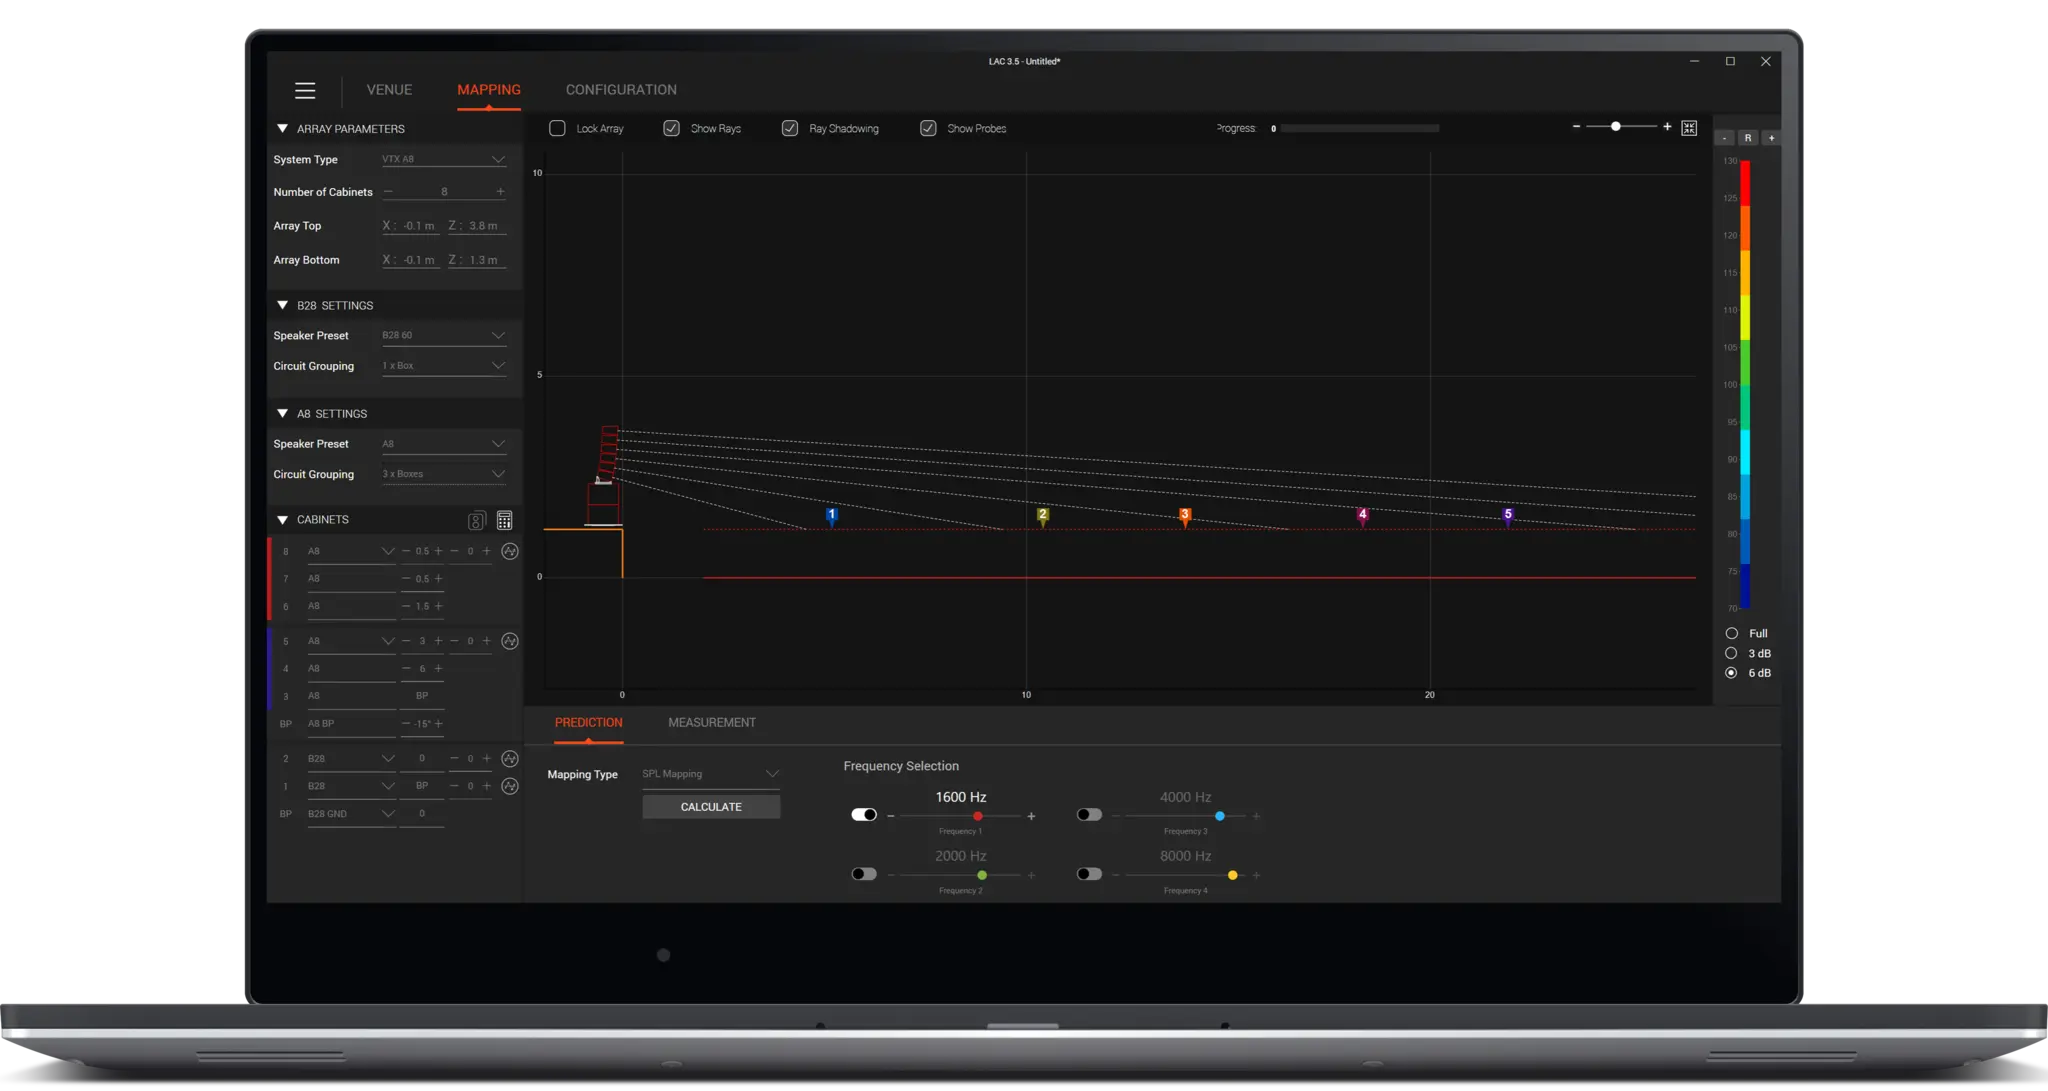2048x1091 pixels.
Task: Open the Mapping Type SPL Mapping dropdown
Action: pyautogui.click(x=710, y=774)
